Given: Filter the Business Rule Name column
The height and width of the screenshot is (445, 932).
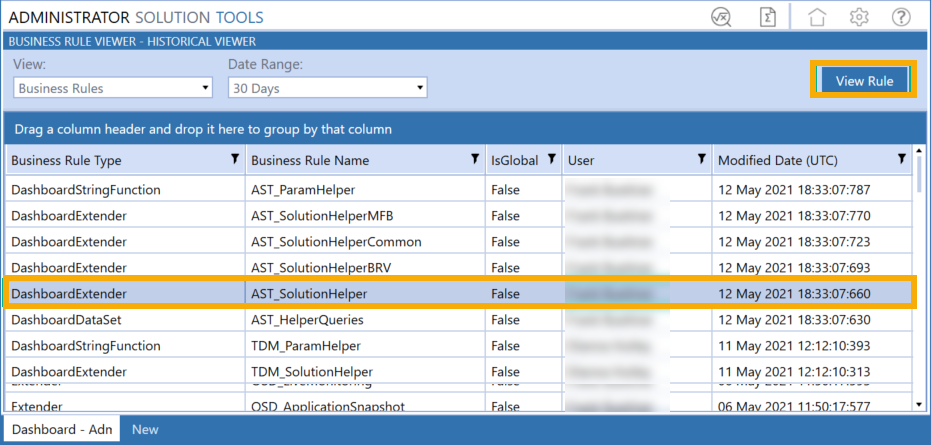Looking at the screenshot, I should tap(475, 158).
